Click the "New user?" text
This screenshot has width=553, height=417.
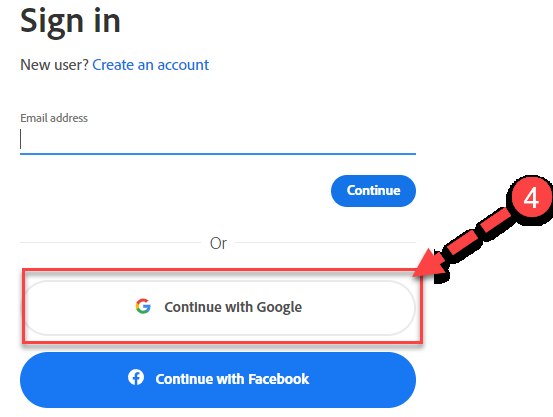(x=54, y=65)
